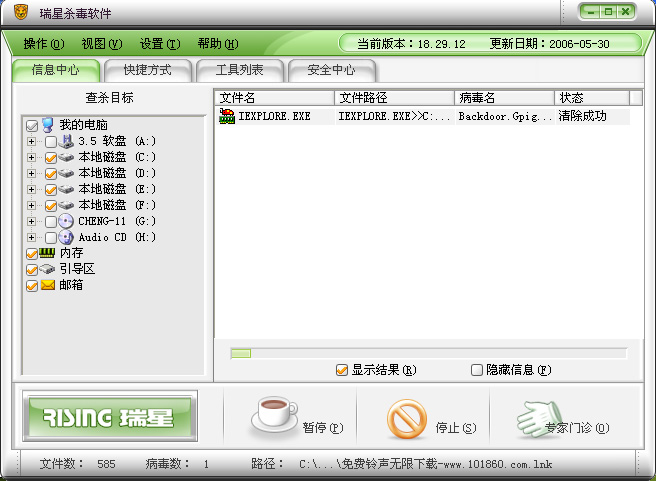
Task: Switch to the 信息中心 tab
Action: [x=56, y=70]
